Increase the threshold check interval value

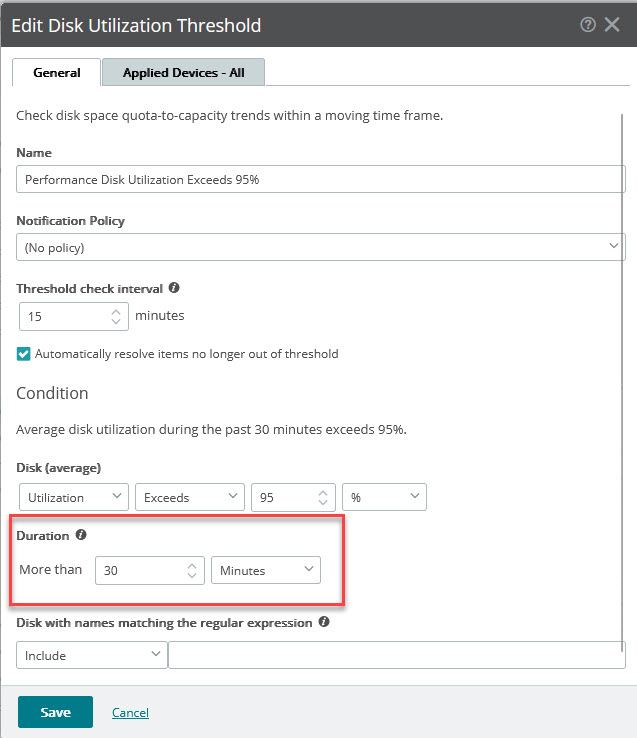(x=116, y=312)
